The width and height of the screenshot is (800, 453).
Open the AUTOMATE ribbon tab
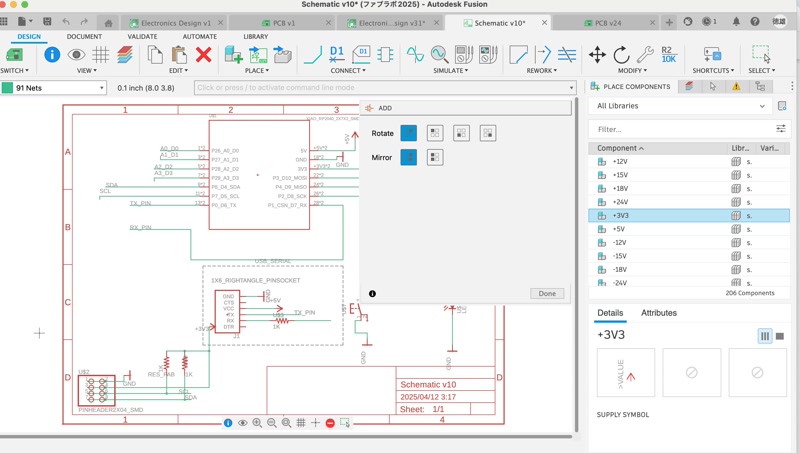(199, 37)
